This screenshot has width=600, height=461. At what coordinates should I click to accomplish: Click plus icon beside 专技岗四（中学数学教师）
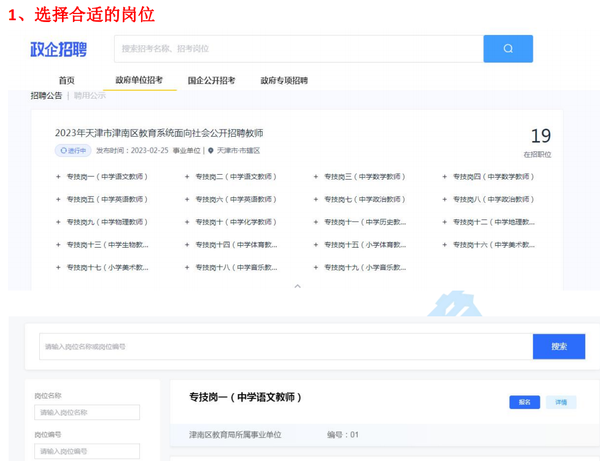tap(444, 177)
